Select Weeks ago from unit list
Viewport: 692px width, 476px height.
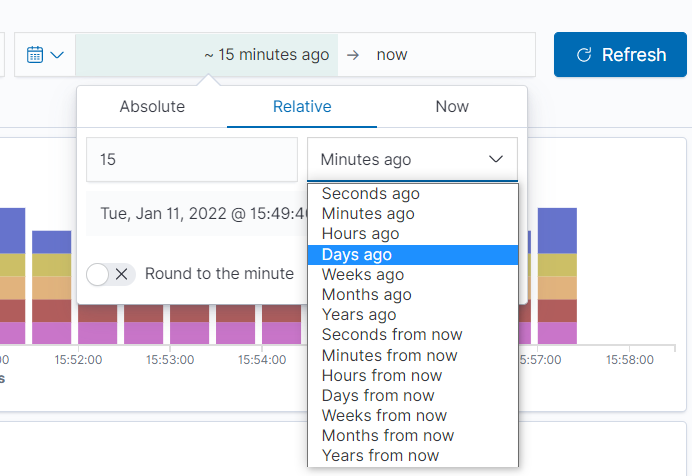(362, 275)
